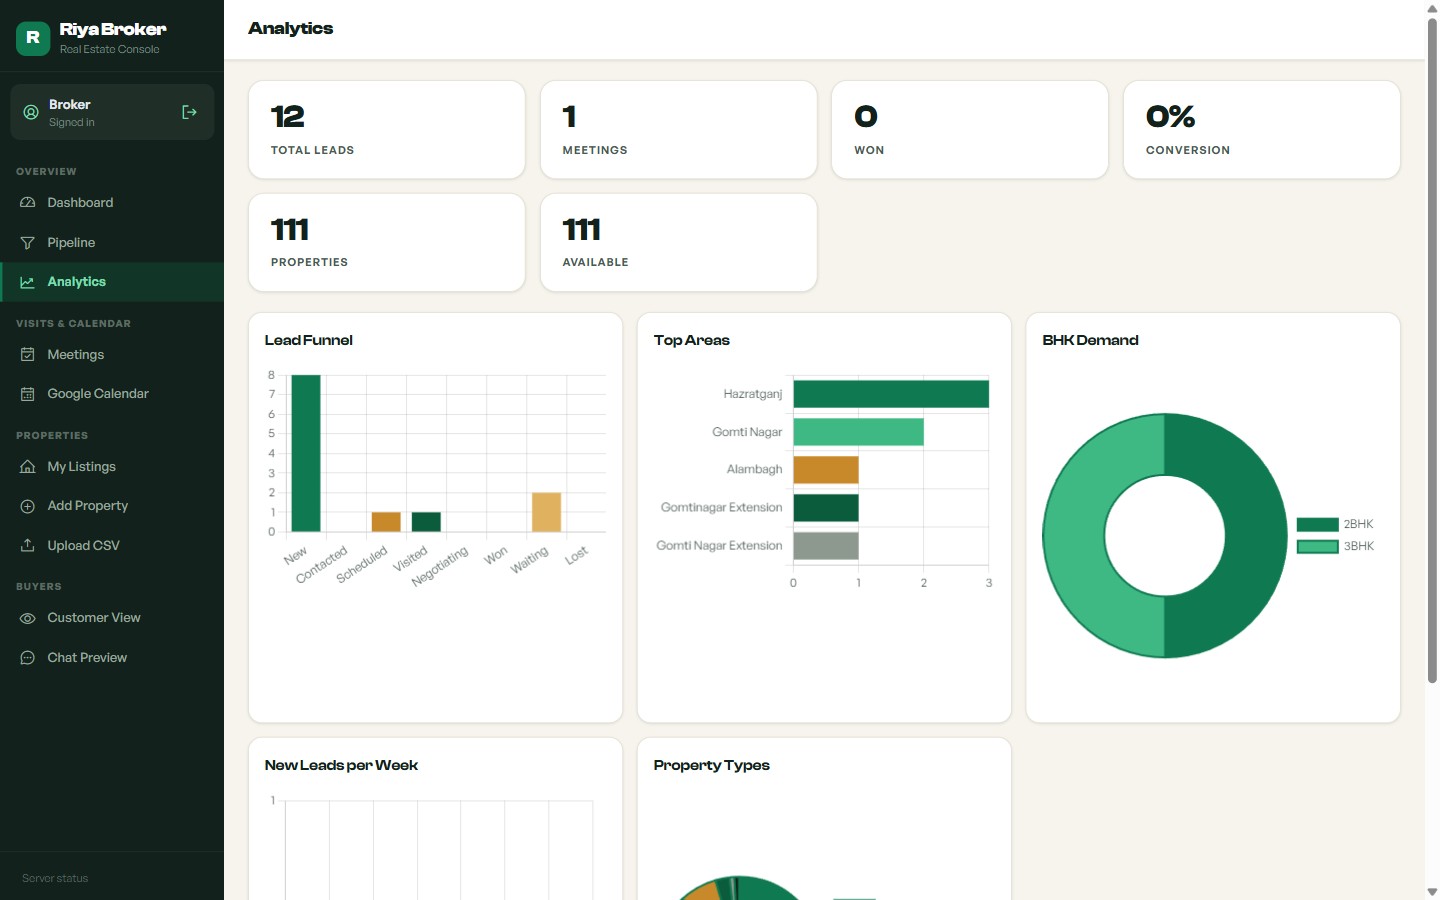Click the Top Areas chart title

pos(692,340)
